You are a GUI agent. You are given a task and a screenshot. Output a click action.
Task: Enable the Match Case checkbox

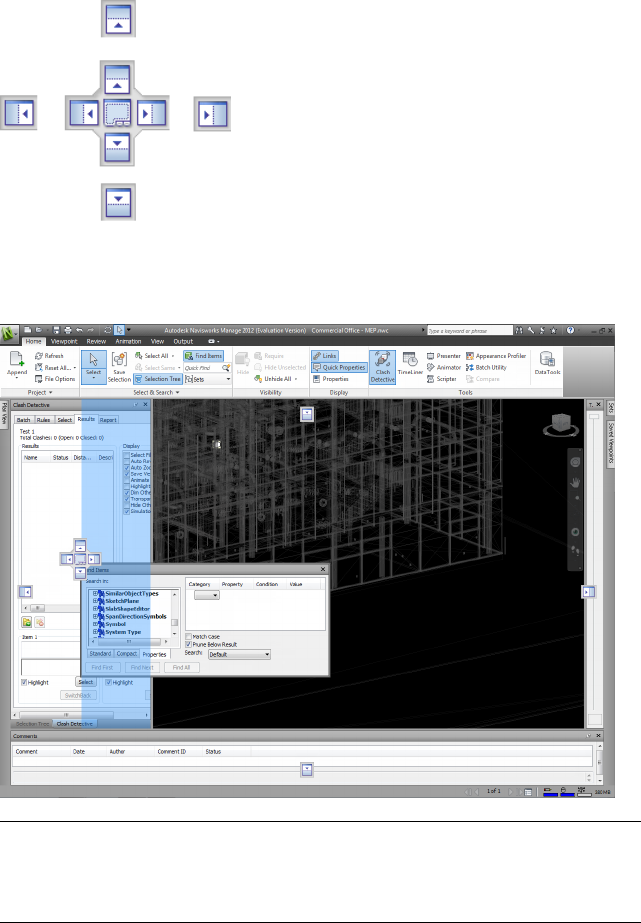coord(188,636)
